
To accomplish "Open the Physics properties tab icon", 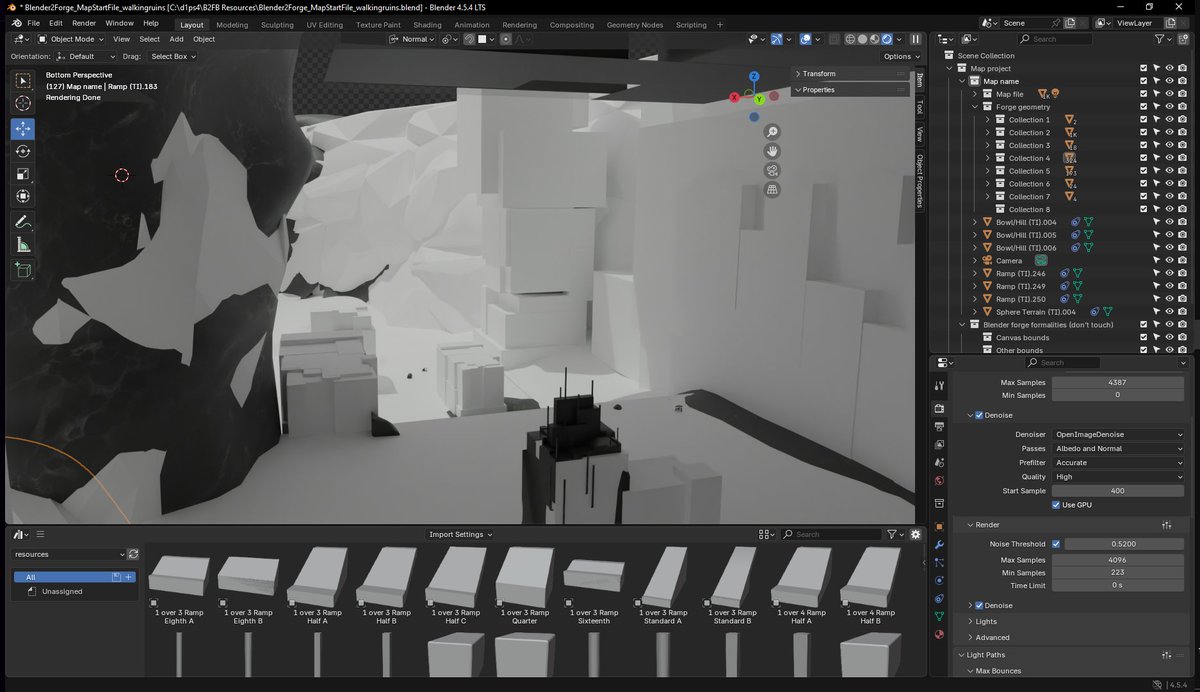I will point(939,580).
